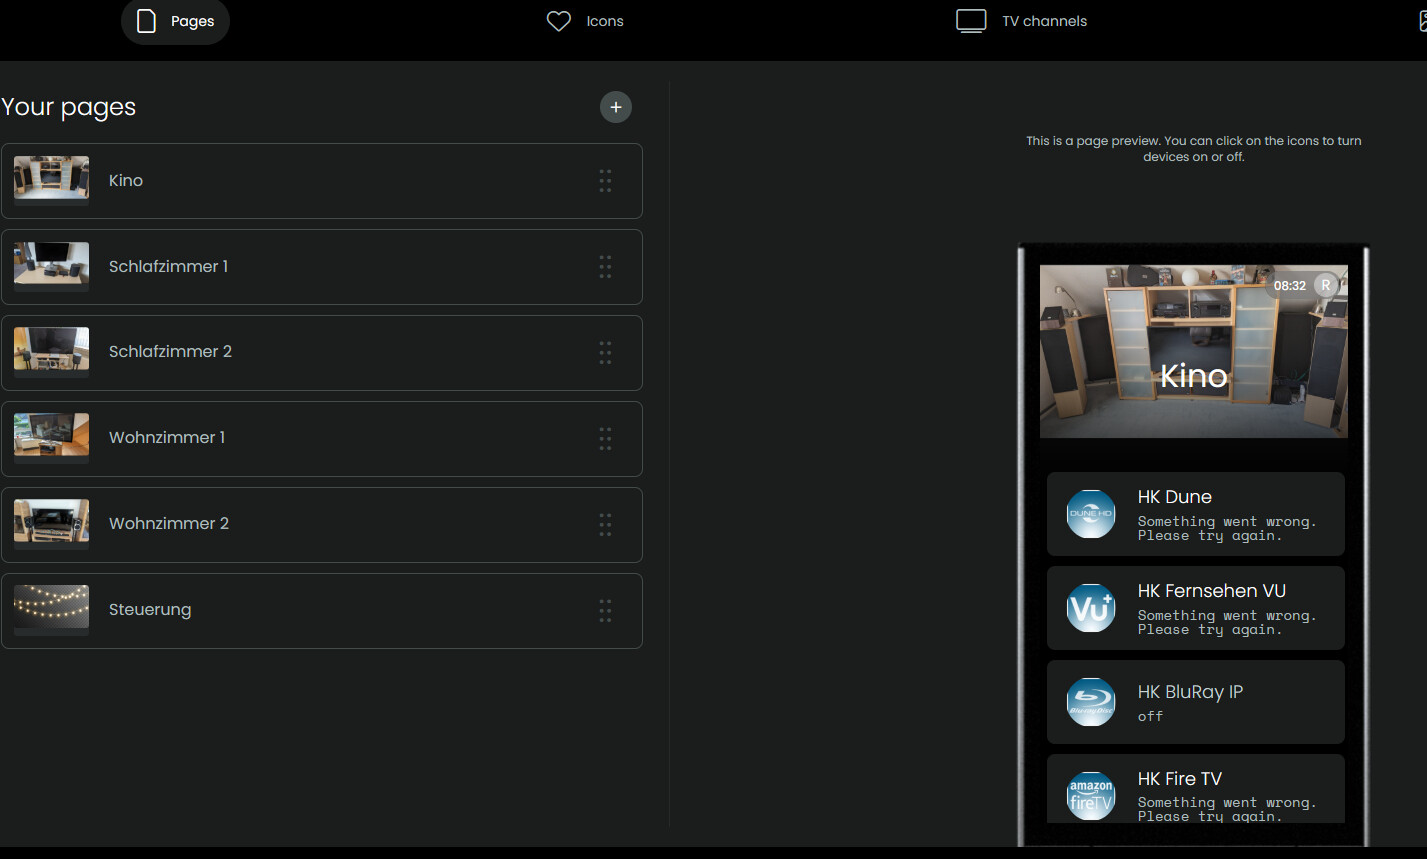Select the Schlafzimmer 2 page
Screen dimensions: 1427x859
click(x=322, y=353)
